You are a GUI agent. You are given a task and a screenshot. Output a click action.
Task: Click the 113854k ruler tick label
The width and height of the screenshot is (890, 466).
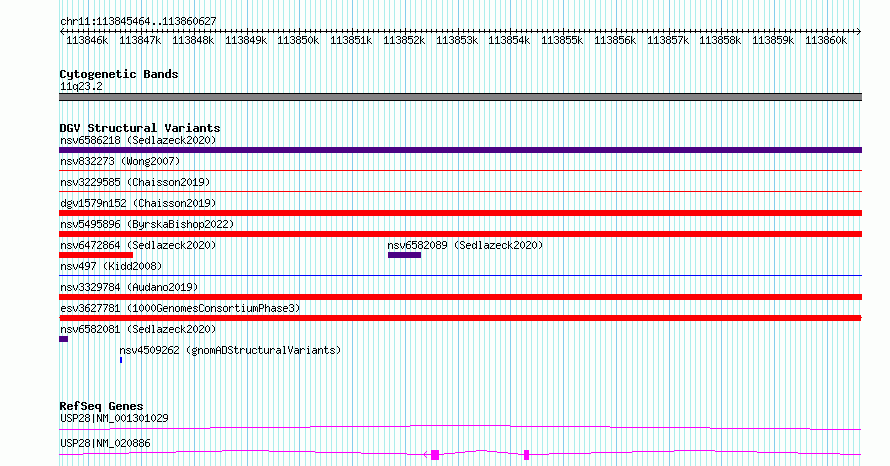tap(509, 41)
